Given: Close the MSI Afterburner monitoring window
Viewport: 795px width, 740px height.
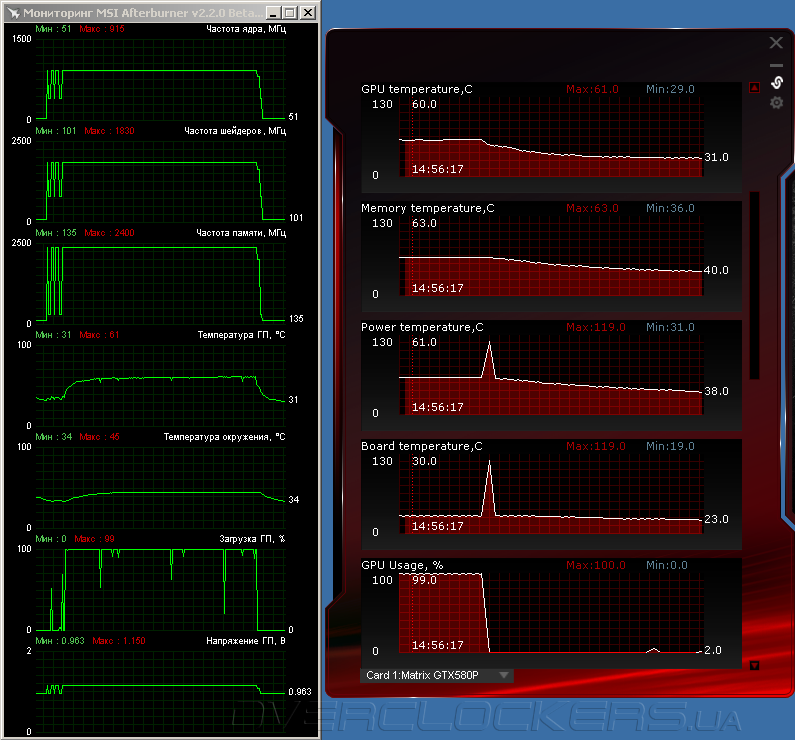Looking at the screenshot, I should [x=308, y=13].
